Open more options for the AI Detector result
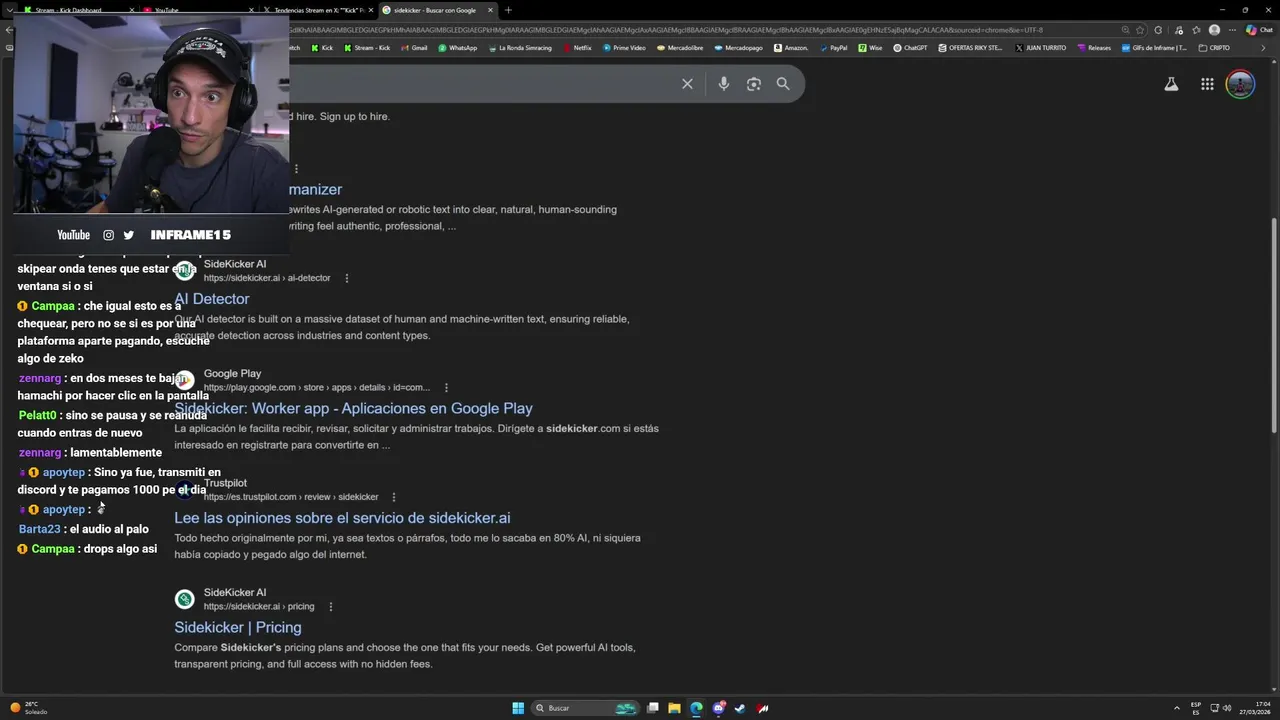This screenshot has height=720, width=1280. point(347,278)
